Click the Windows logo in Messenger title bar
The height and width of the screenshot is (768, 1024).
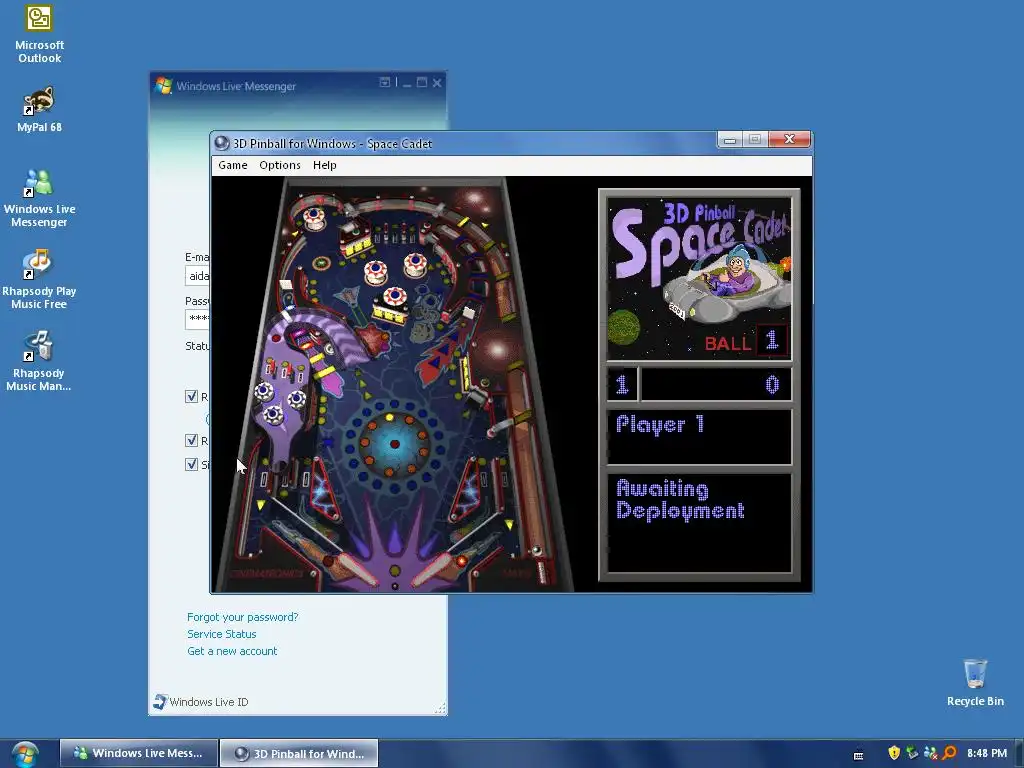pyautogui.click(x=163, y=86)
